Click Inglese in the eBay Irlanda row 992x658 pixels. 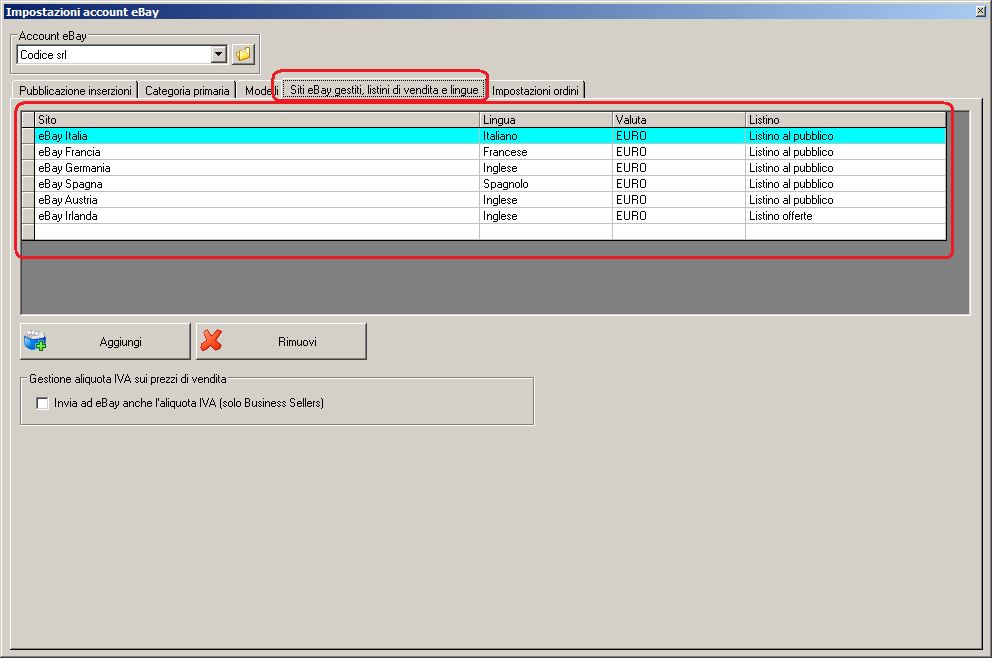coord(546,216)
